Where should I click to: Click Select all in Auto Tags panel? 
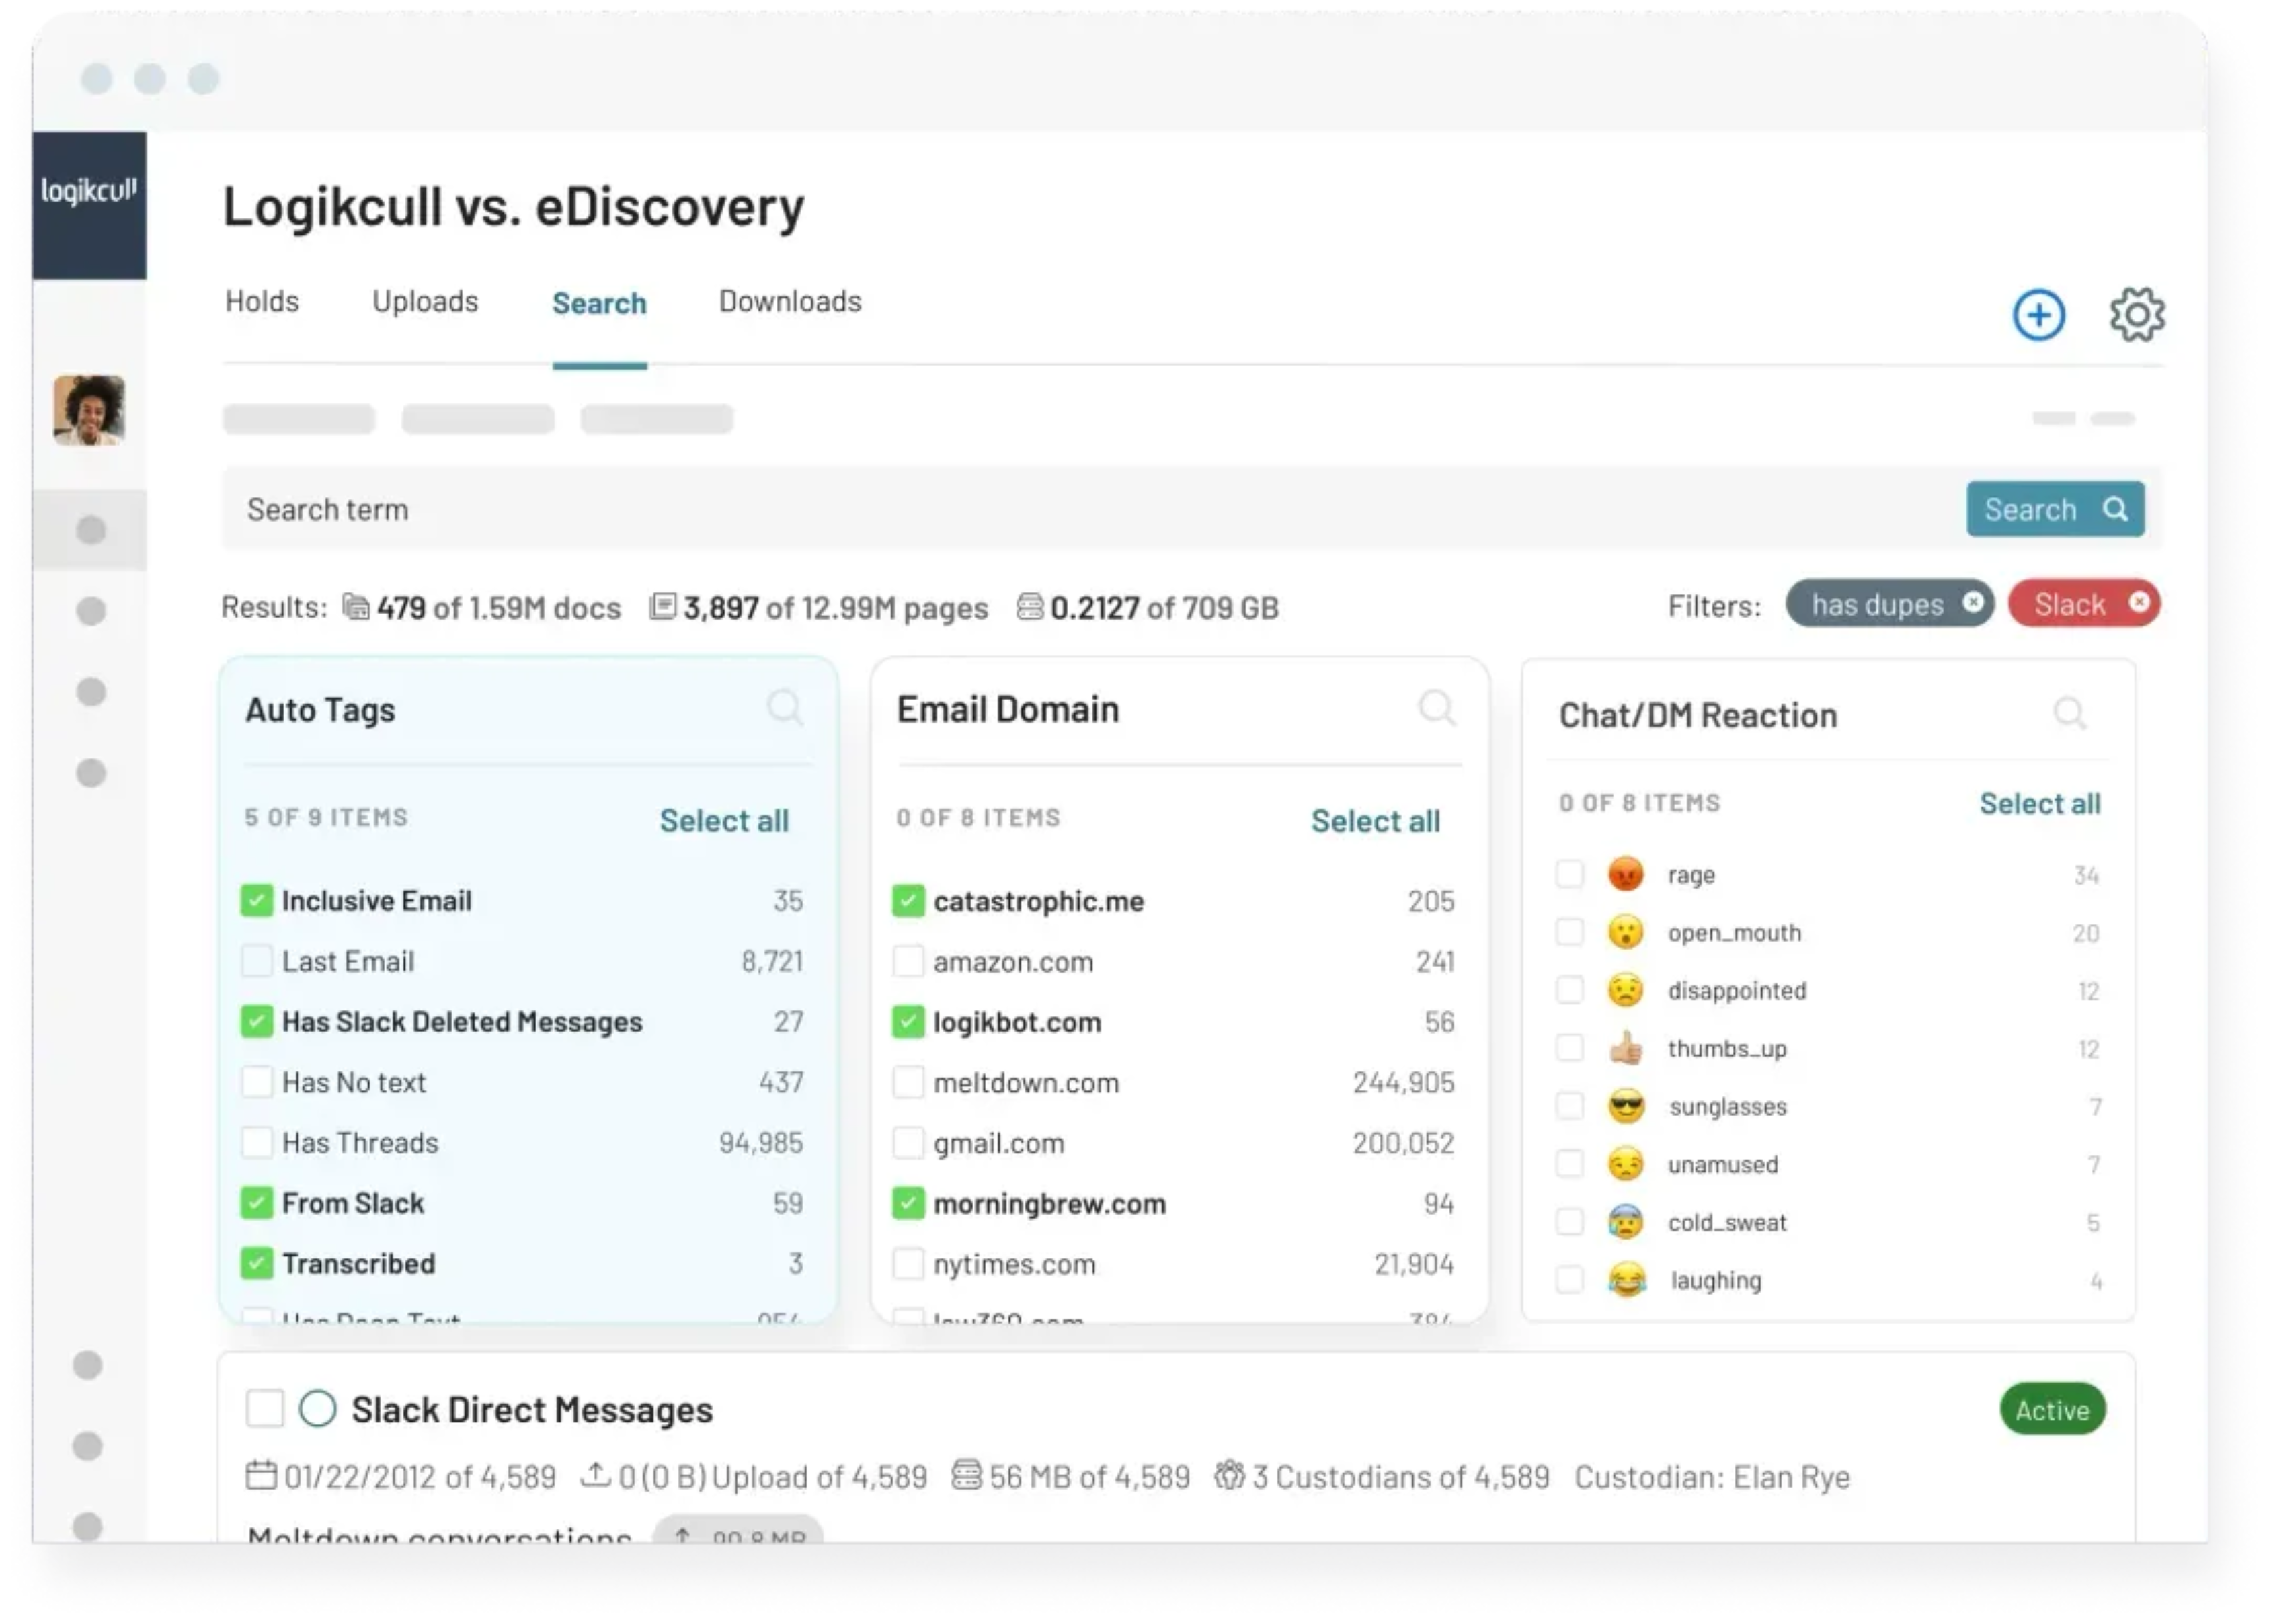click(x=724, y=821)
